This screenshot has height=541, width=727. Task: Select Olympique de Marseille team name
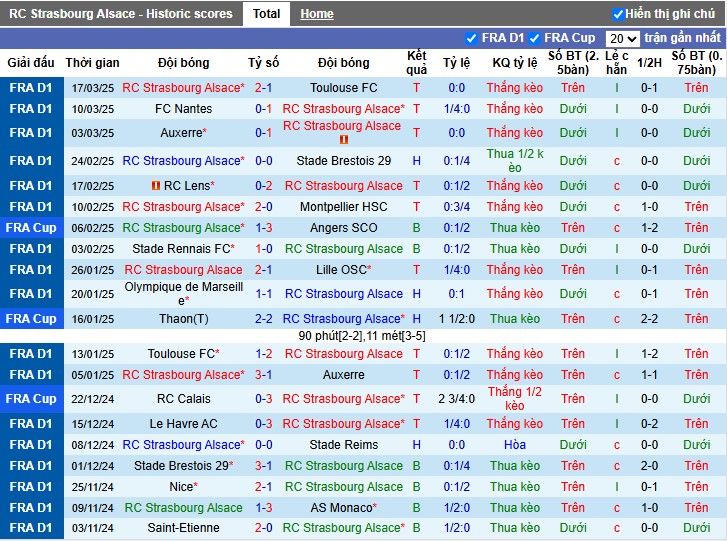point(184,294)
